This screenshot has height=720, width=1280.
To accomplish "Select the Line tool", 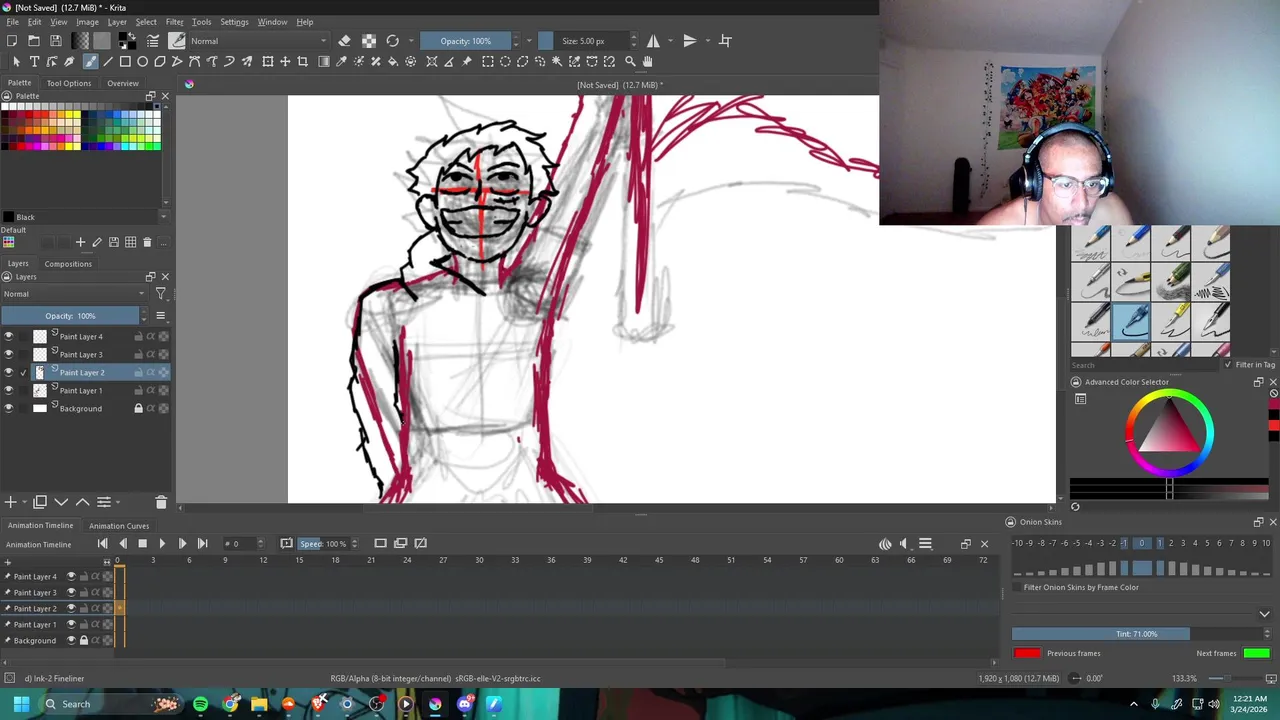I will [x=108, y=61].
